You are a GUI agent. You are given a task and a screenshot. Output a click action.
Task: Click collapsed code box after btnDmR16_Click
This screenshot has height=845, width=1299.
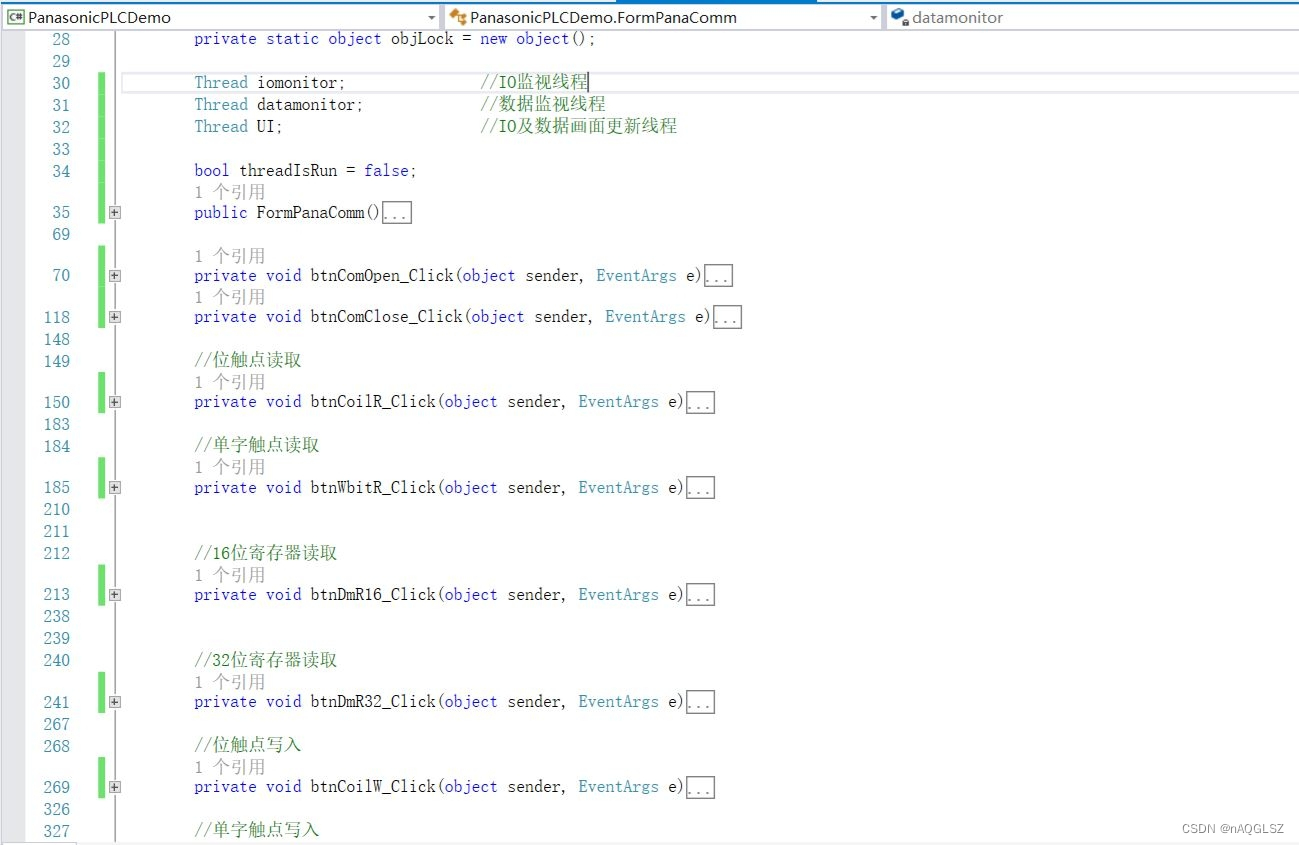tap(700, 596)
